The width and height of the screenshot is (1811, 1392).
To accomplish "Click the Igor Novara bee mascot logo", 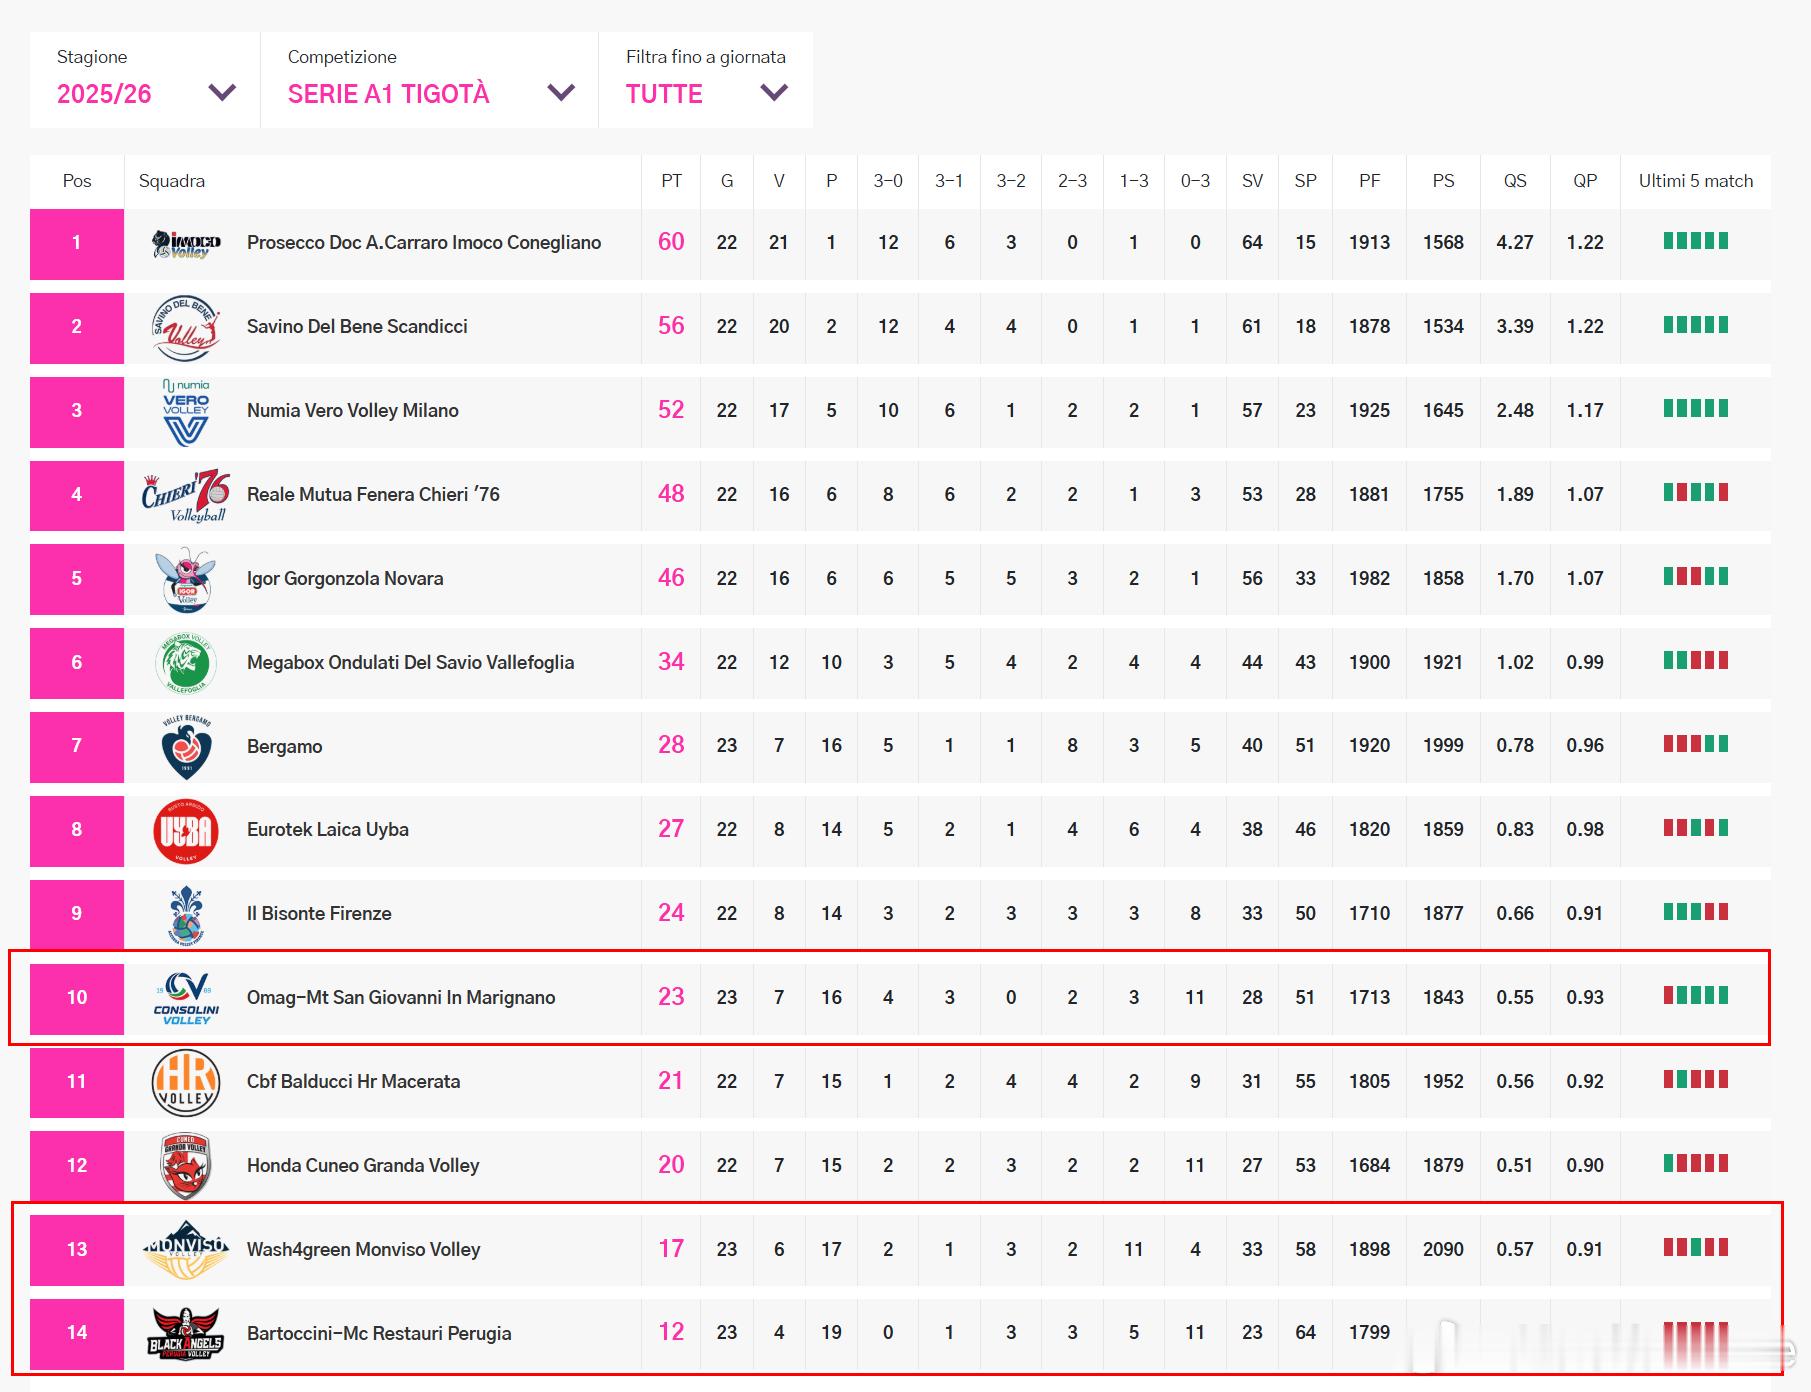I will click(186, 579).
